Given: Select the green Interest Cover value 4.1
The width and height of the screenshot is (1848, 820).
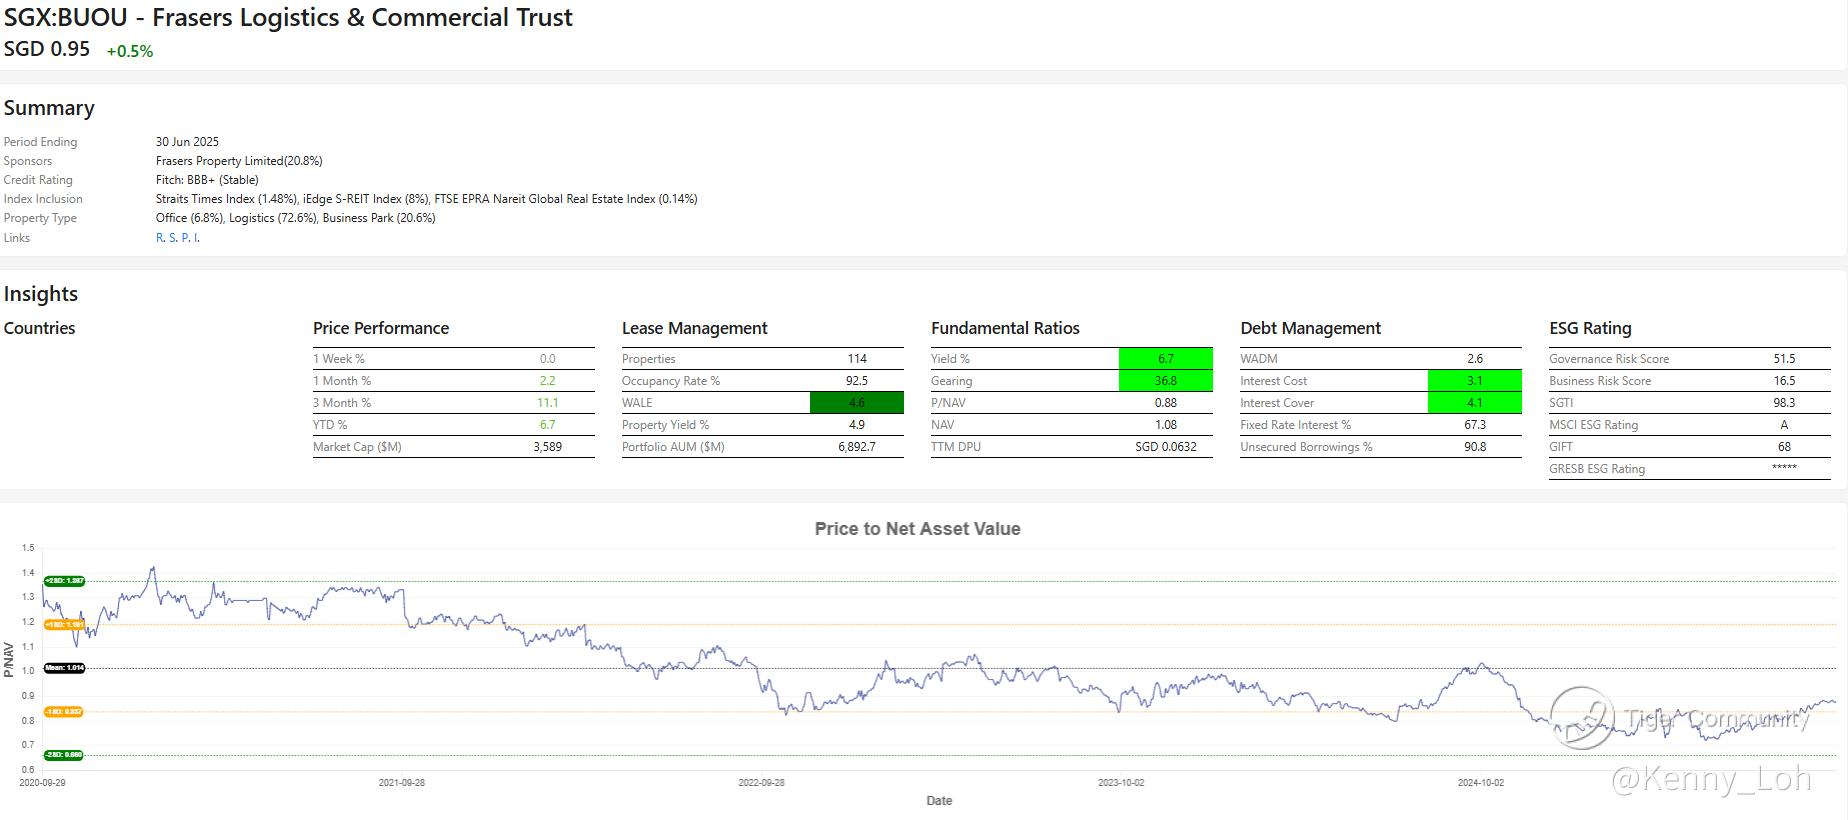Looking at the screenshot, I should [1474, 403].
